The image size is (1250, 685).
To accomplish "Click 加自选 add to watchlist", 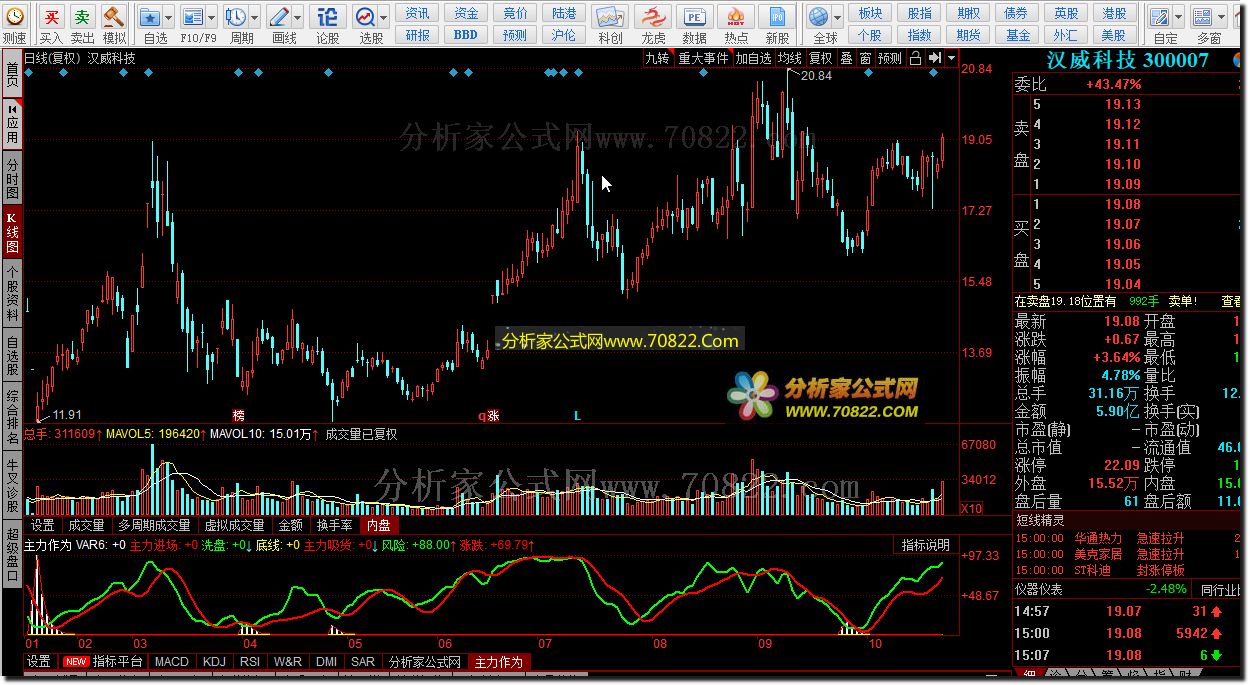I will tap(754, 58).
